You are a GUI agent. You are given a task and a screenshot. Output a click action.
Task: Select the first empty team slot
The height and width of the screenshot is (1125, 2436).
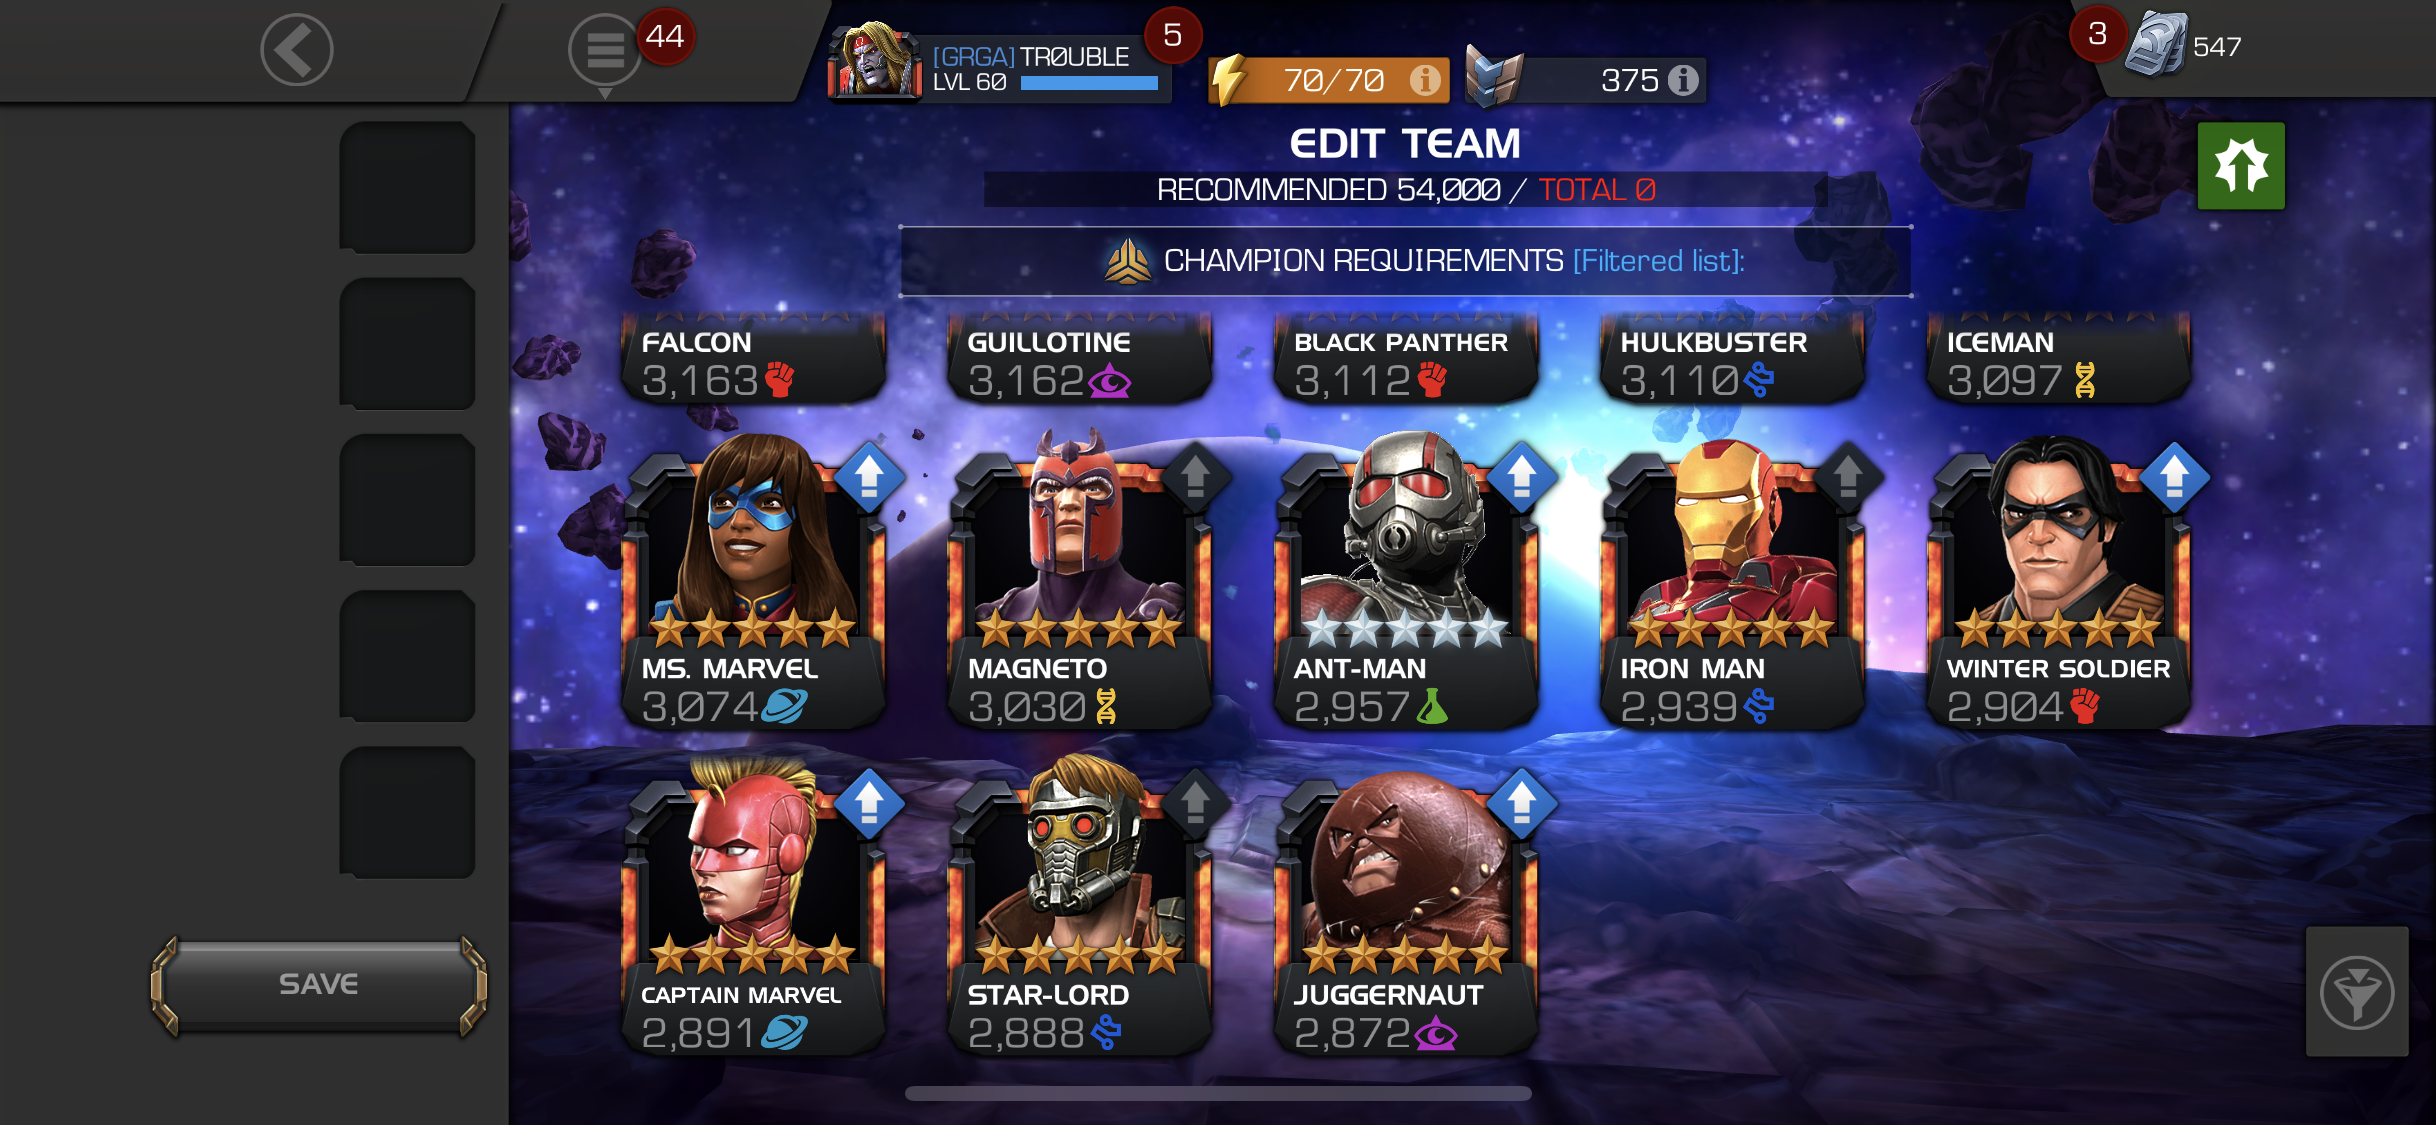click(x=407, y=188)
